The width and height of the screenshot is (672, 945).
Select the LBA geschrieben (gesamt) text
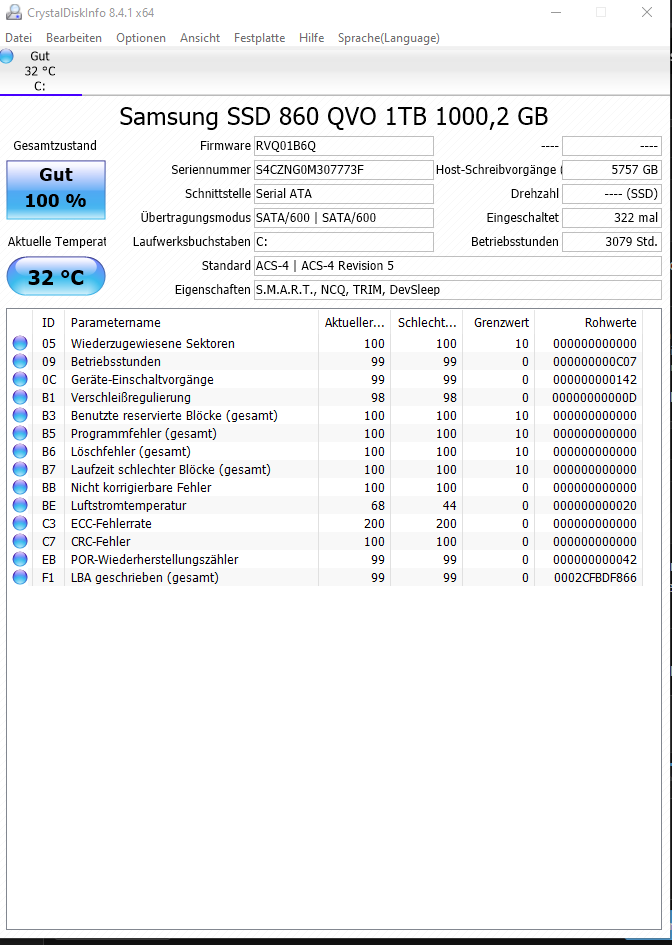click(x=145, y=577)
